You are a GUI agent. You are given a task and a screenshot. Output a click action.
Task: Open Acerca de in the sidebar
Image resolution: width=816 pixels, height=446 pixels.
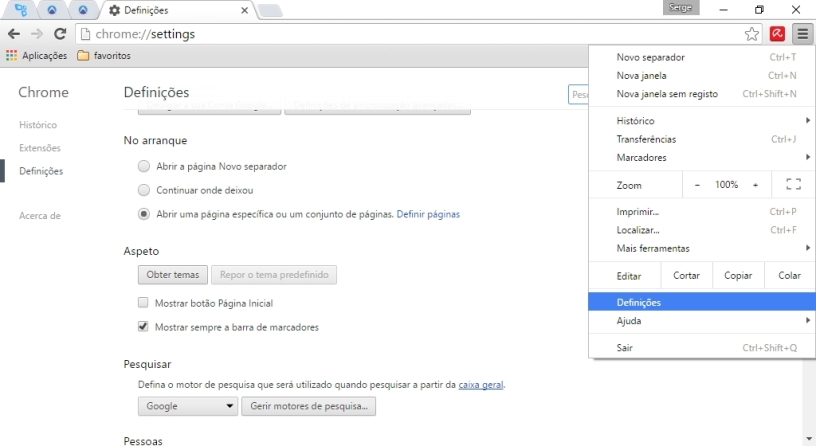point(40,216)
